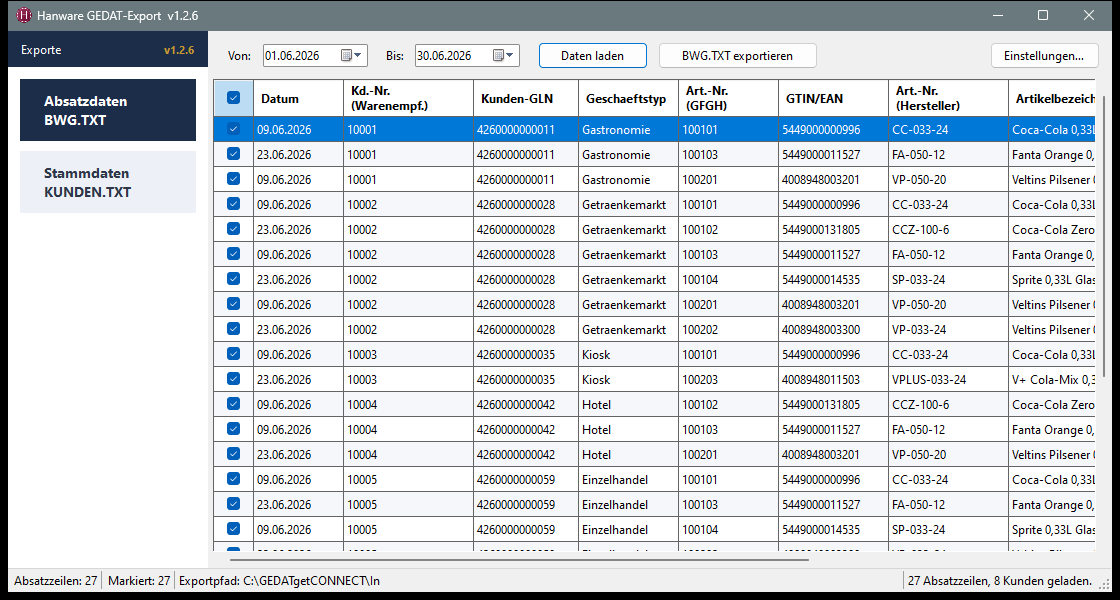Click '27 Absatzzeilen, 8 Kunden geladen.' status
The width and height of the screenshot is (1120, 600).
1000,581
